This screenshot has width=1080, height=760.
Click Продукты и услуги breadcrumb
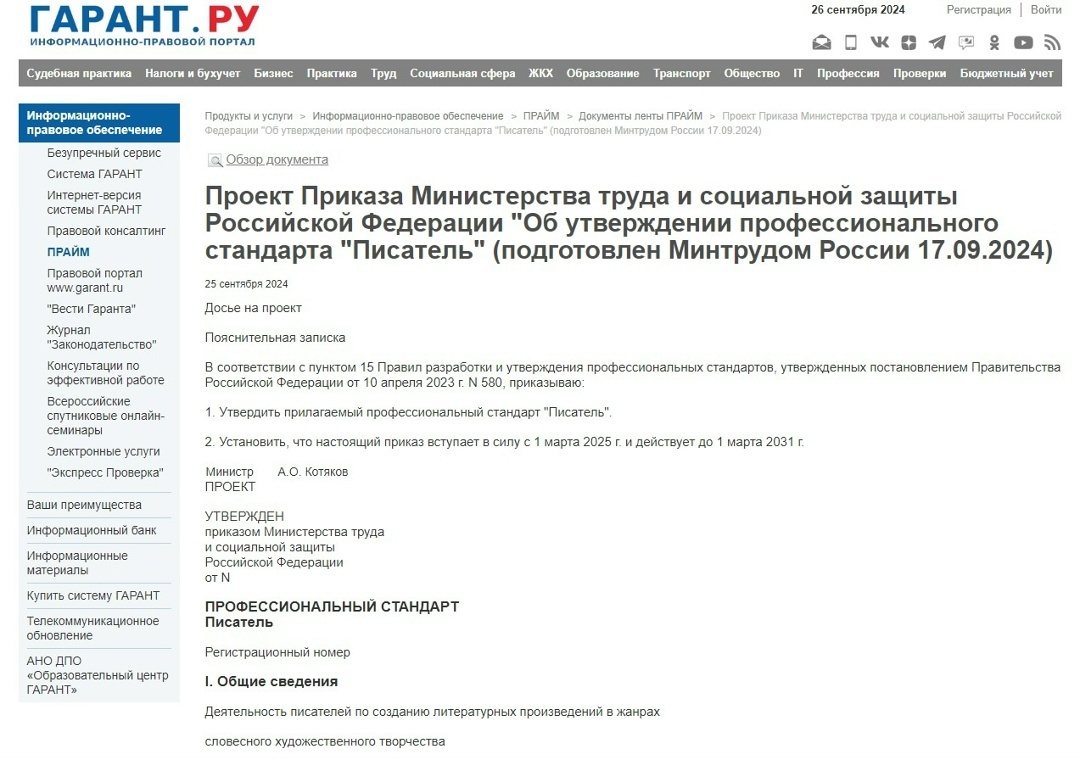(x=249, y=116)
